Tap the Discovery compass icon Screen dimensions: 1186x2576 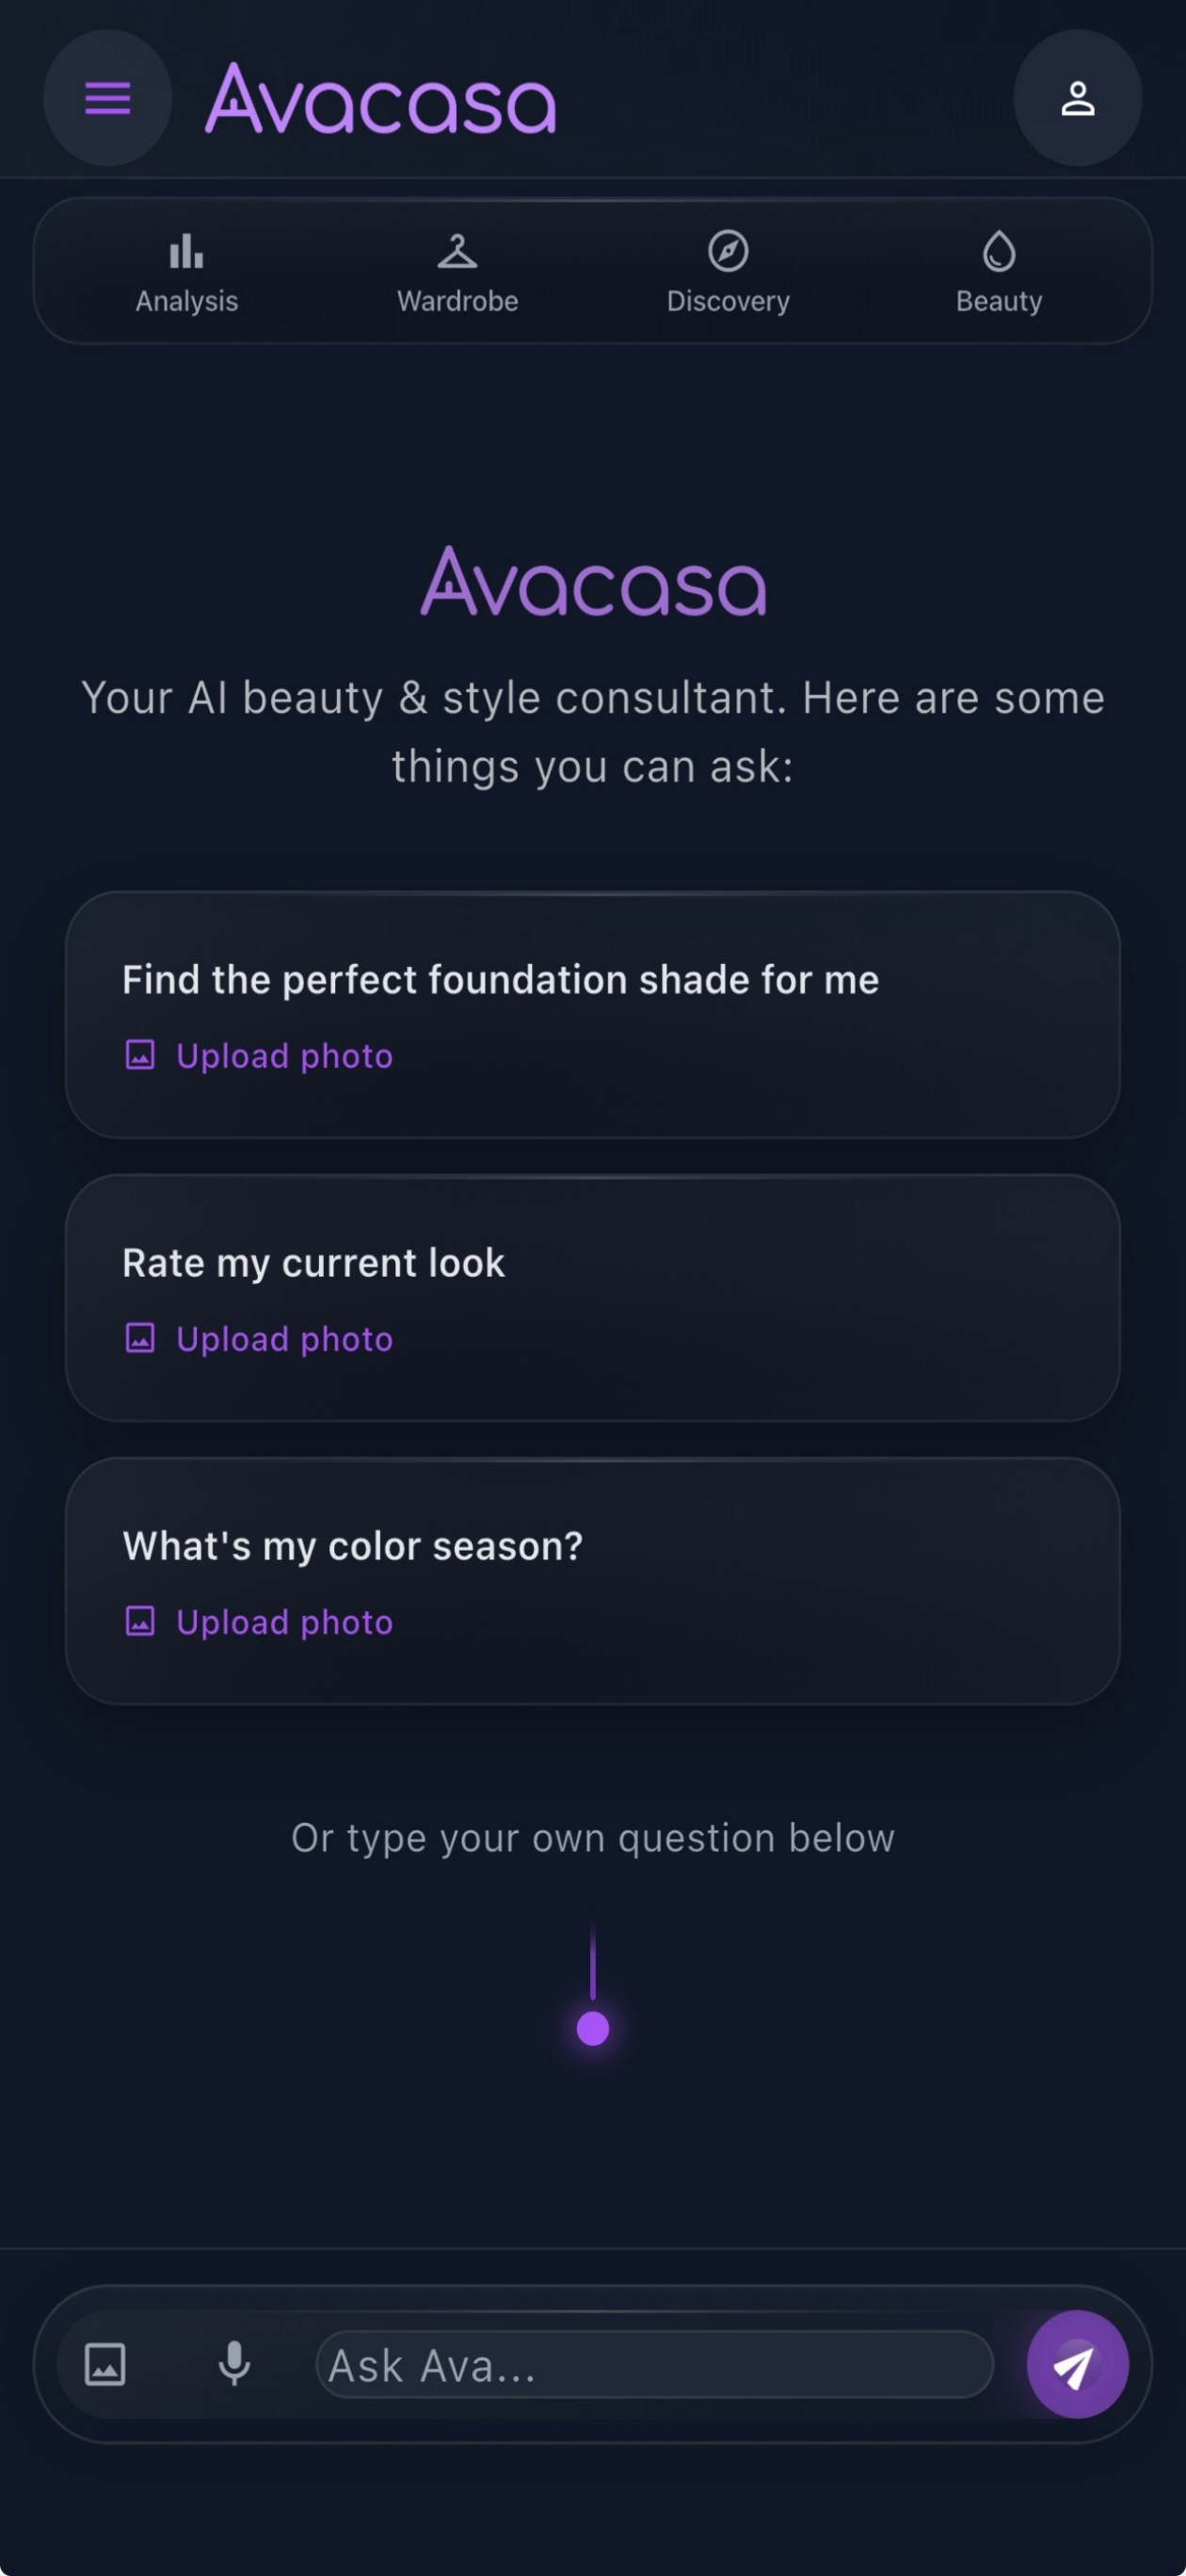click(728, 251)
